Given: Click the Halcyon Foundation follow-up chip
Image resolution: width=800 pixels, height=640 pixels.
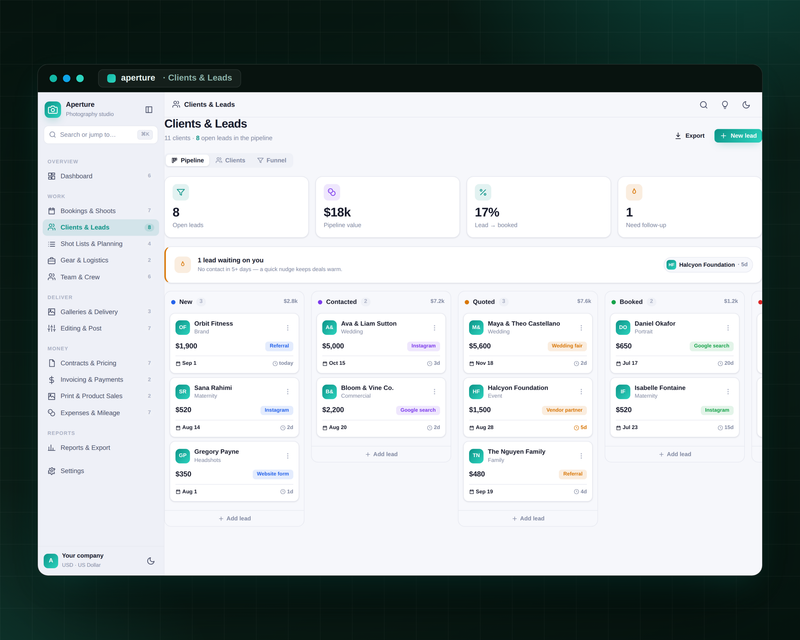Looking at the screenshot, I should [708, 264].
